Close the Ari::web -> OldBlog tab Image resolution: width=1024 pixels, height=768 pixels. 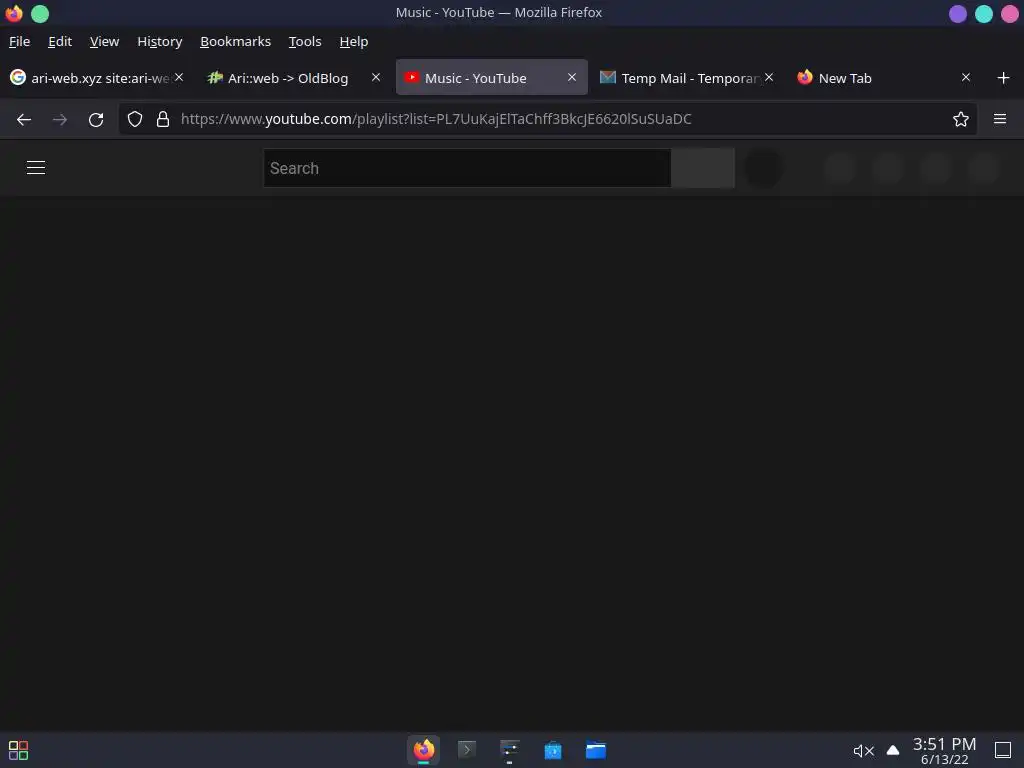click(x=376, y=77)
